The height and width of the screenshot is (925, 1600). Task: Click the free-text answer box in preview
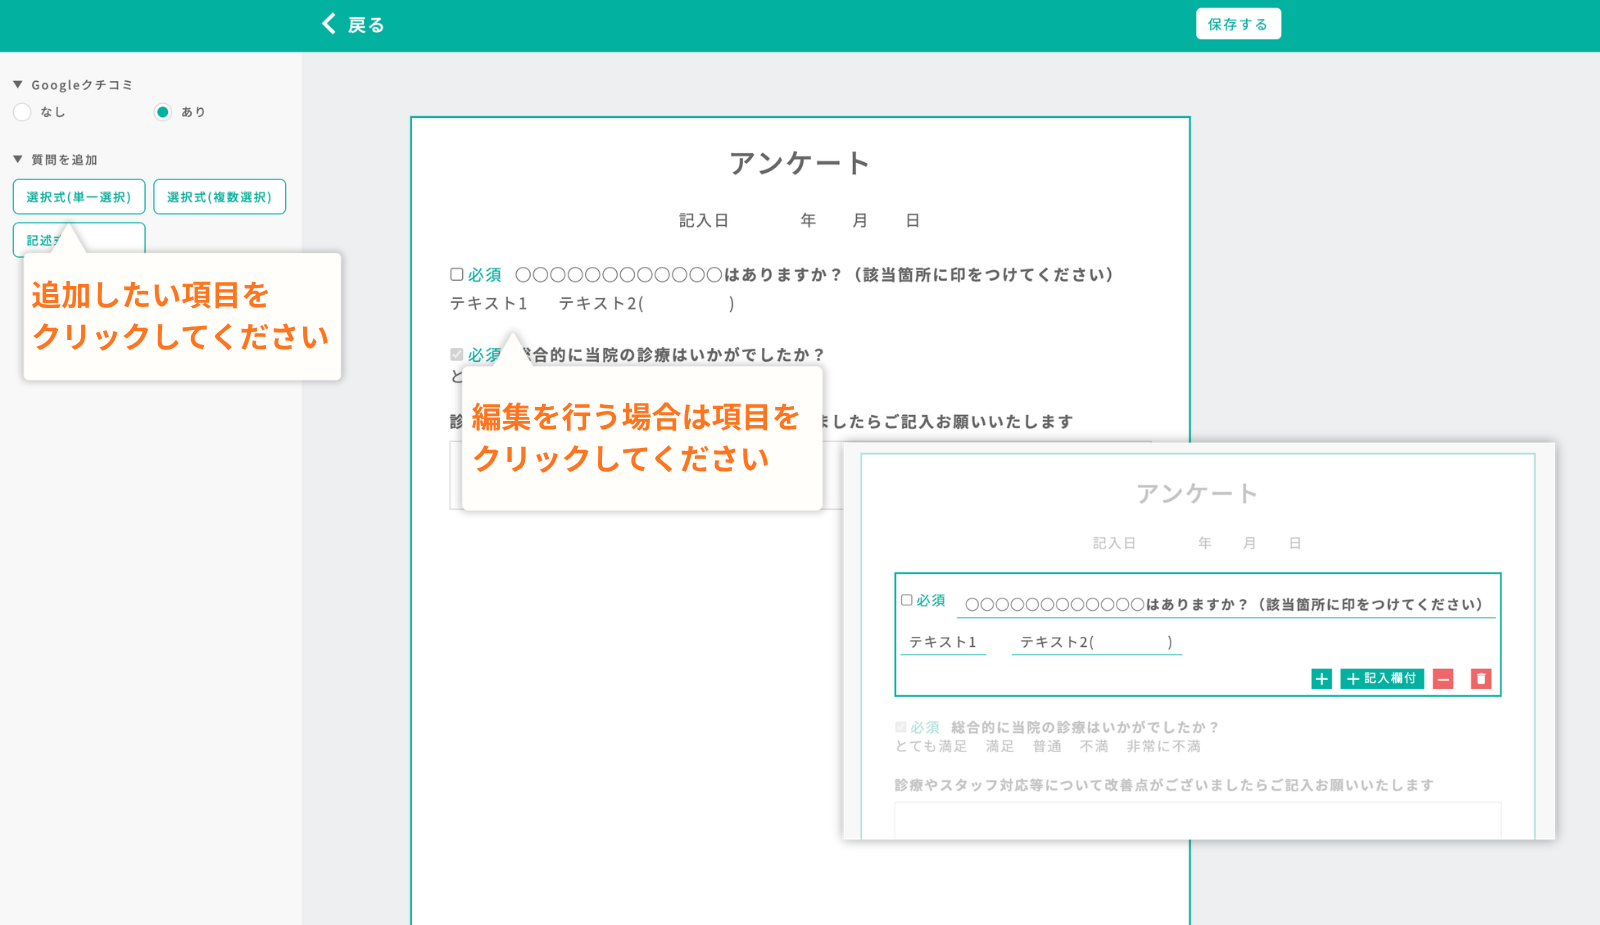pos(1198,820)
